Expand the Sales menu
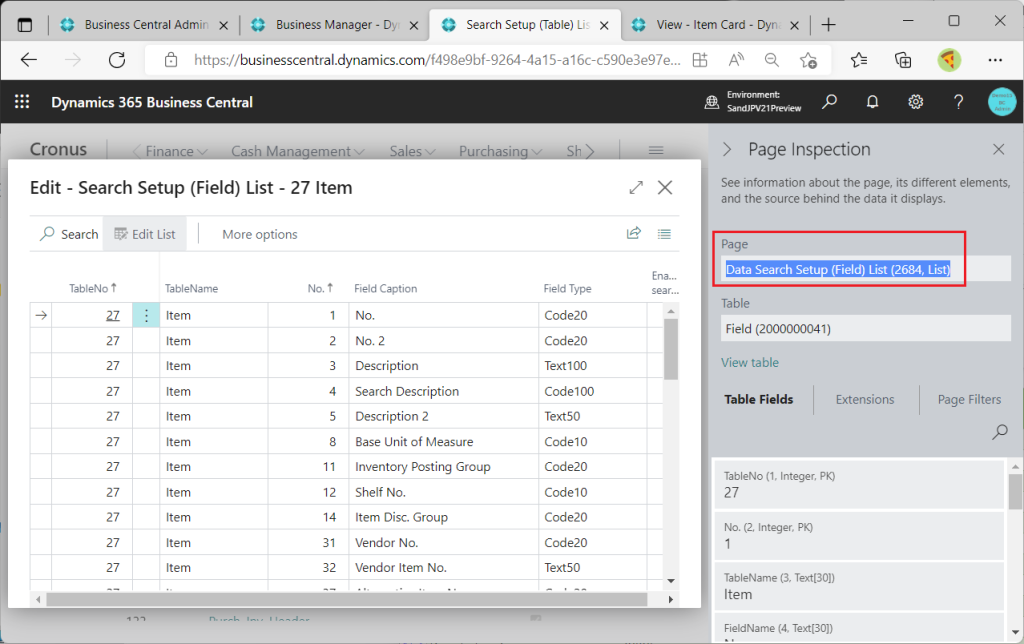This screenshot has width=1024, height=644. pos(412,151)
